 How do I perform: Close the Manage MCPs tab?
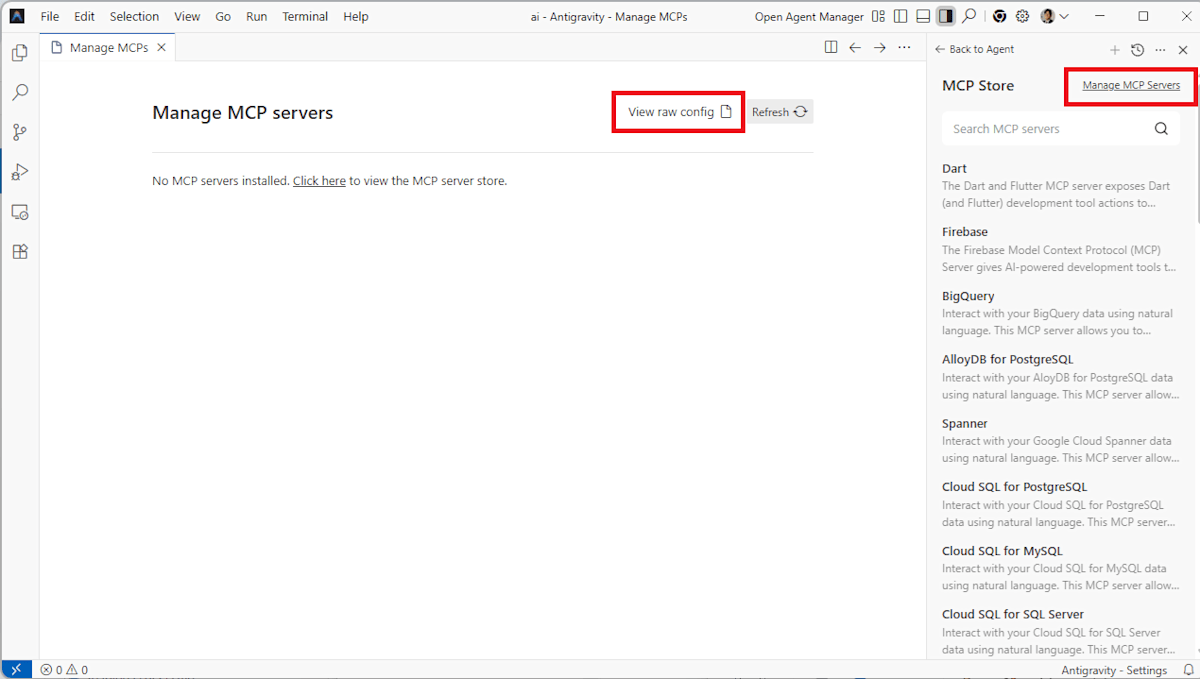pyautogui.click(x=161, y=47)
